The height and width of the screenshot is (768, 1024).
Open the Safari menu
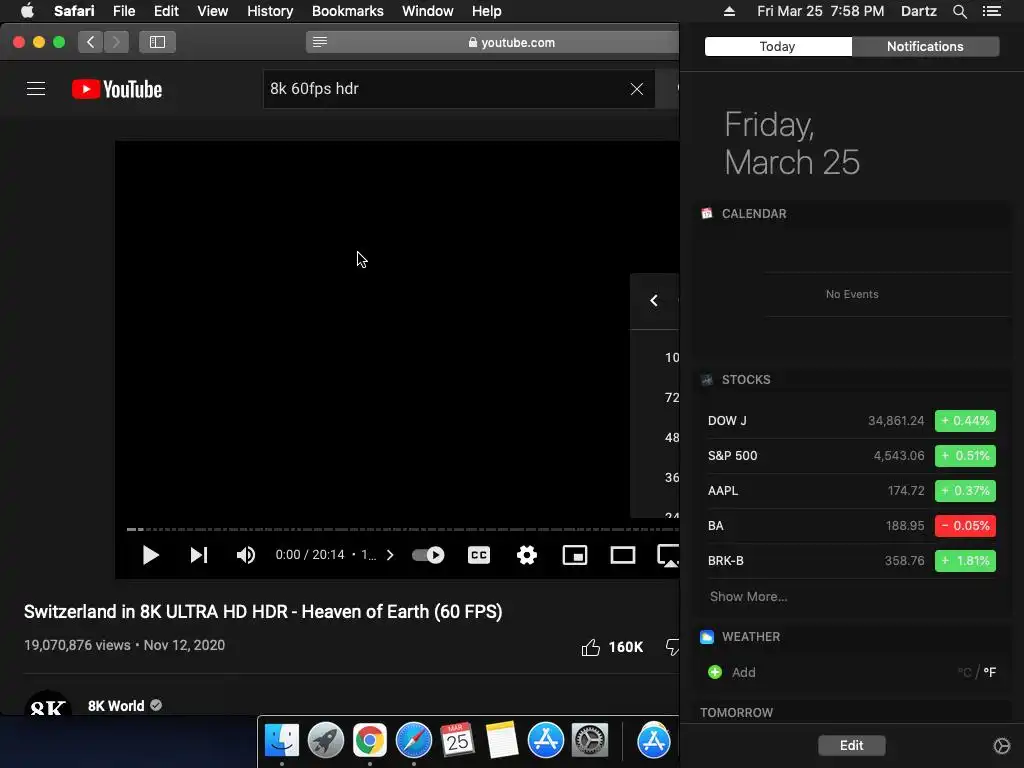(x=74, y=11)
